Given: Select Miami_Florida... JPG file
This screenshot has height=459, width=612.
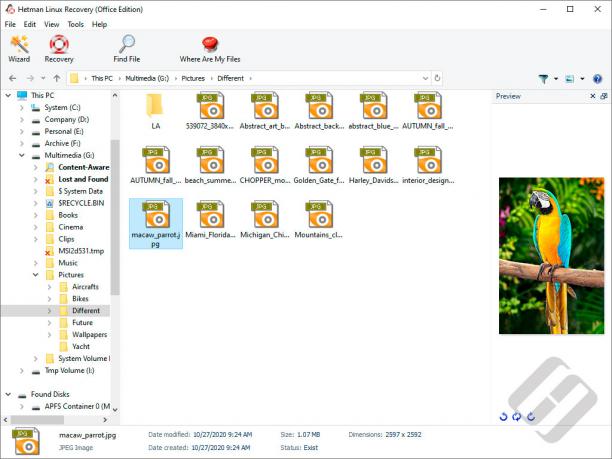Looking at the screenshot, I should (x=210, y=220).
